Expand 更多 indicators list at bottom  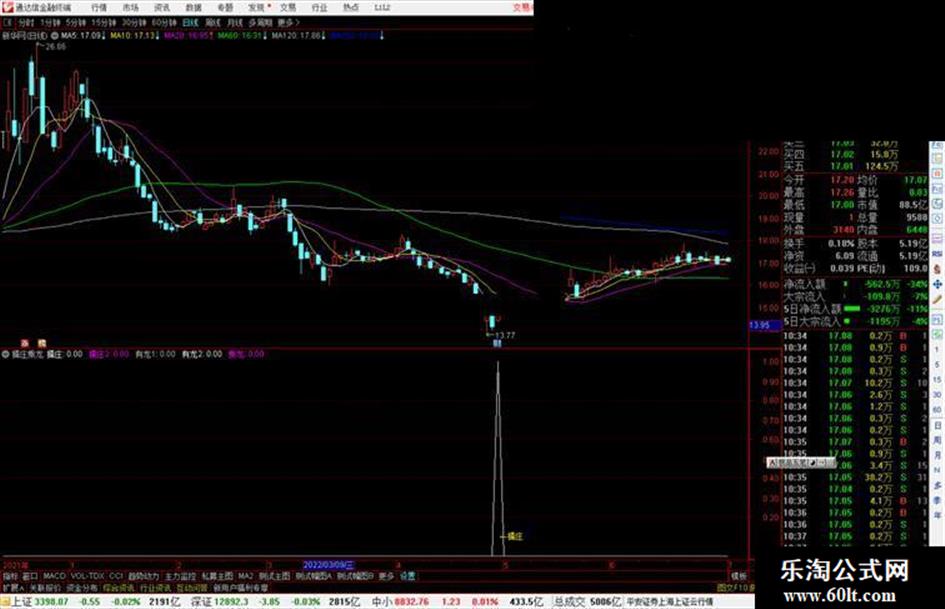click(x=386, y=576)
